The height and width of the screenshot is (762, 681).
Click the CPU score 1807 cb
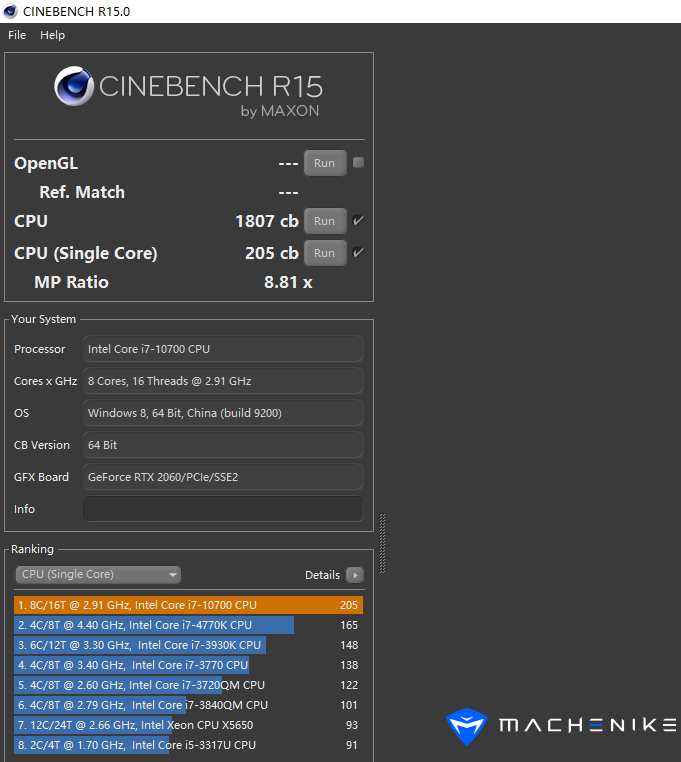pos(267,221)
